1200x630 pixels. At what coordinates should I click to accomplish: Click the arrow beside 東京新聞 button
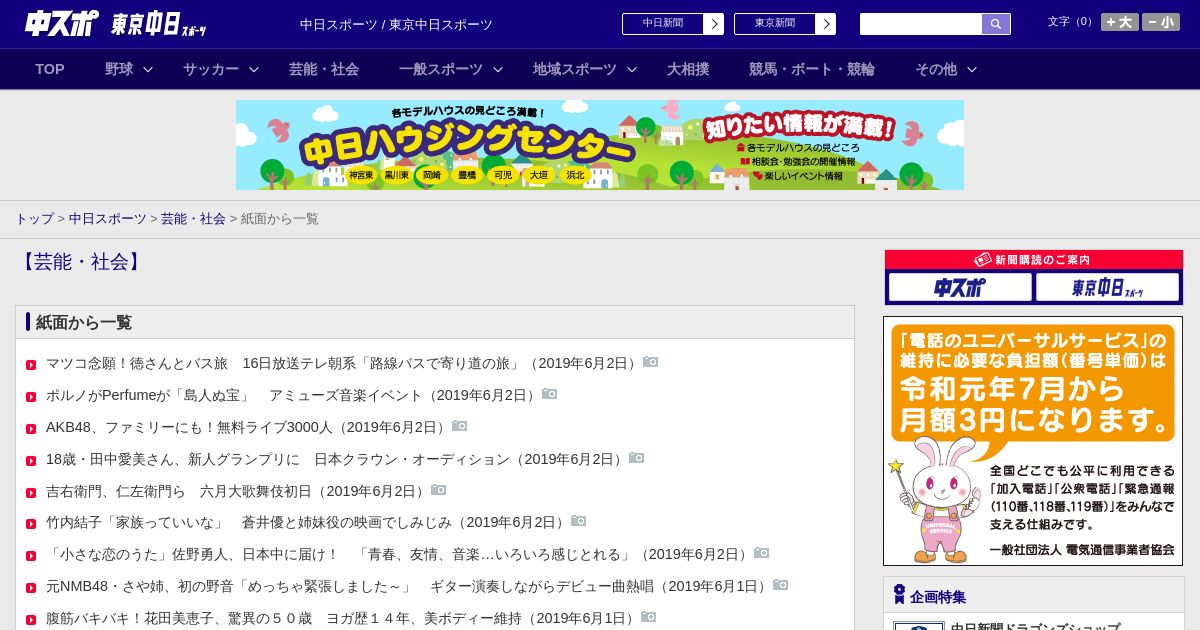(826, 24)
